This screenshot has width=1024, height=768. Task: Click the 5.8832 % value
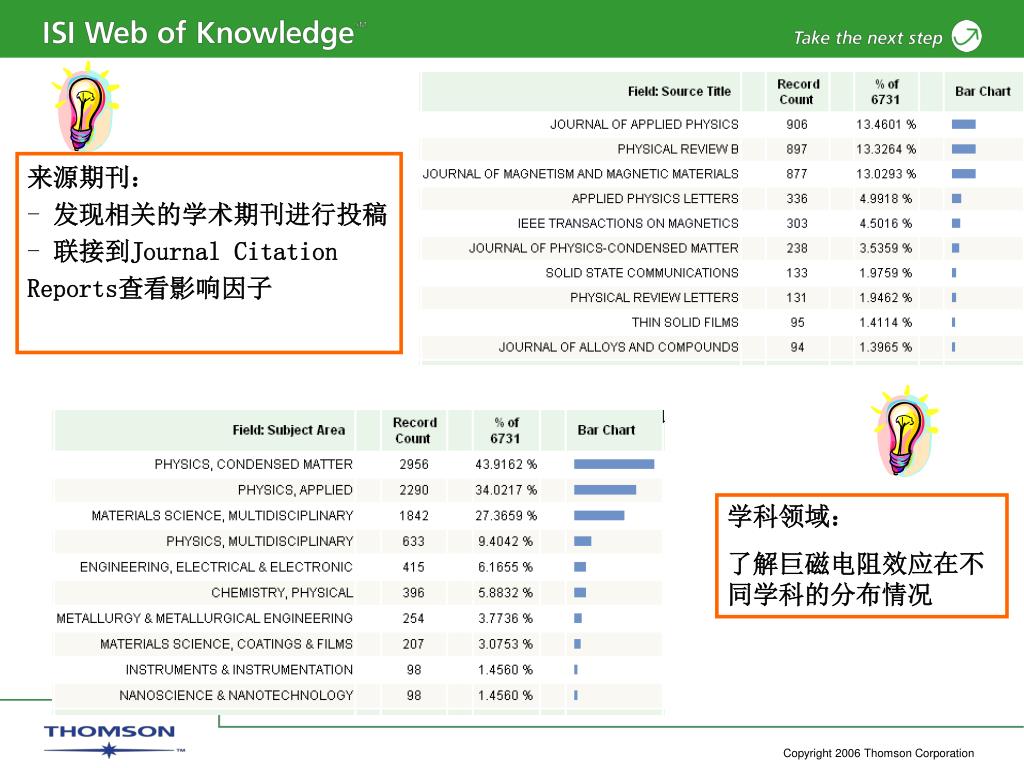pos(505,593)
